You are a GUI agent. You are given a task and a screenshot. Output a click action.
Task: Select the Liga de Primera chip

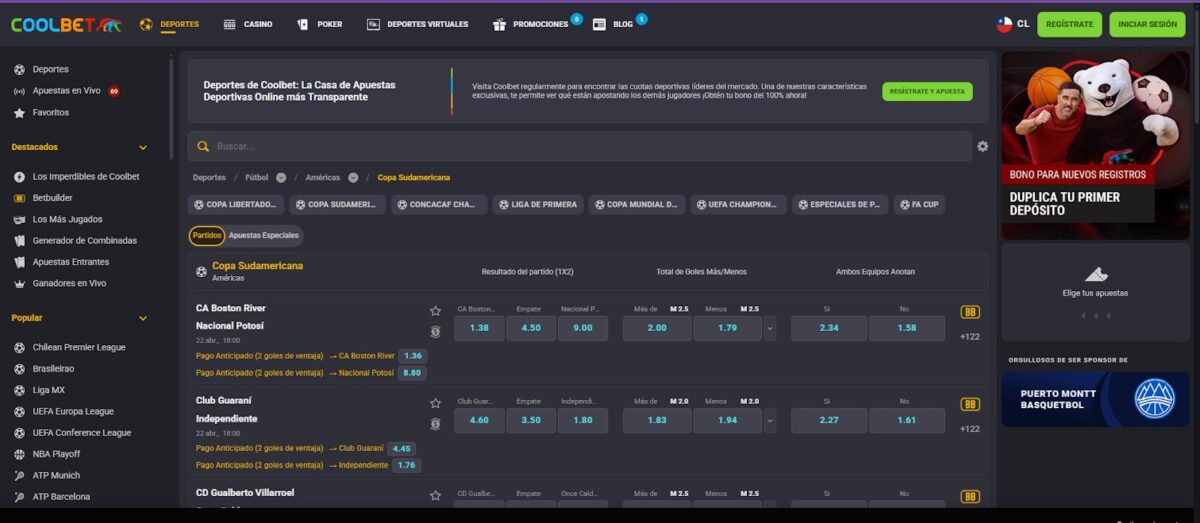click(x=538, y=205)
